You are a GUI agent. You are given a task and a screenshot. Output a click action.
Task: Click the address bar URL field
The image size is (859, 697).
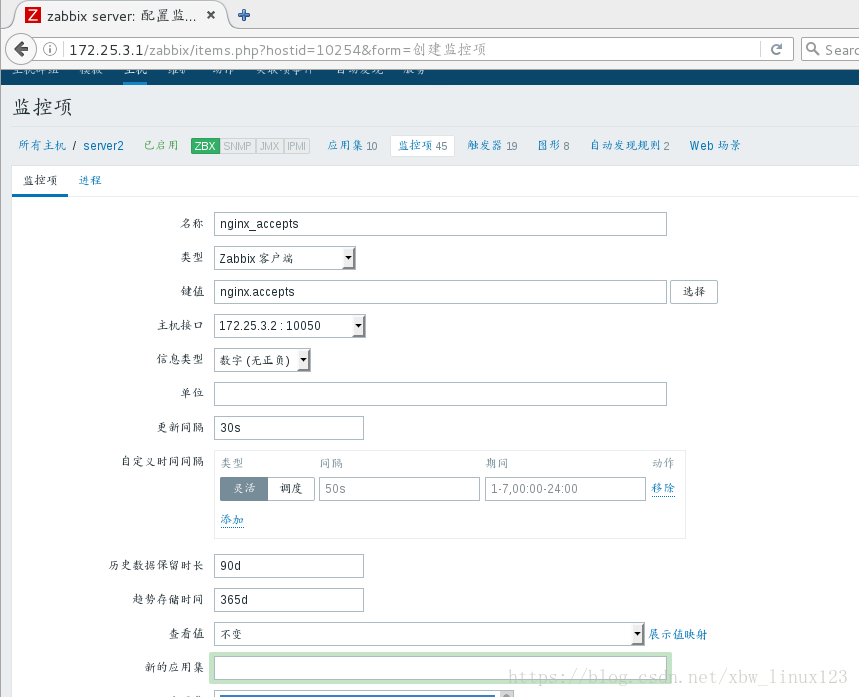point(411,49)
